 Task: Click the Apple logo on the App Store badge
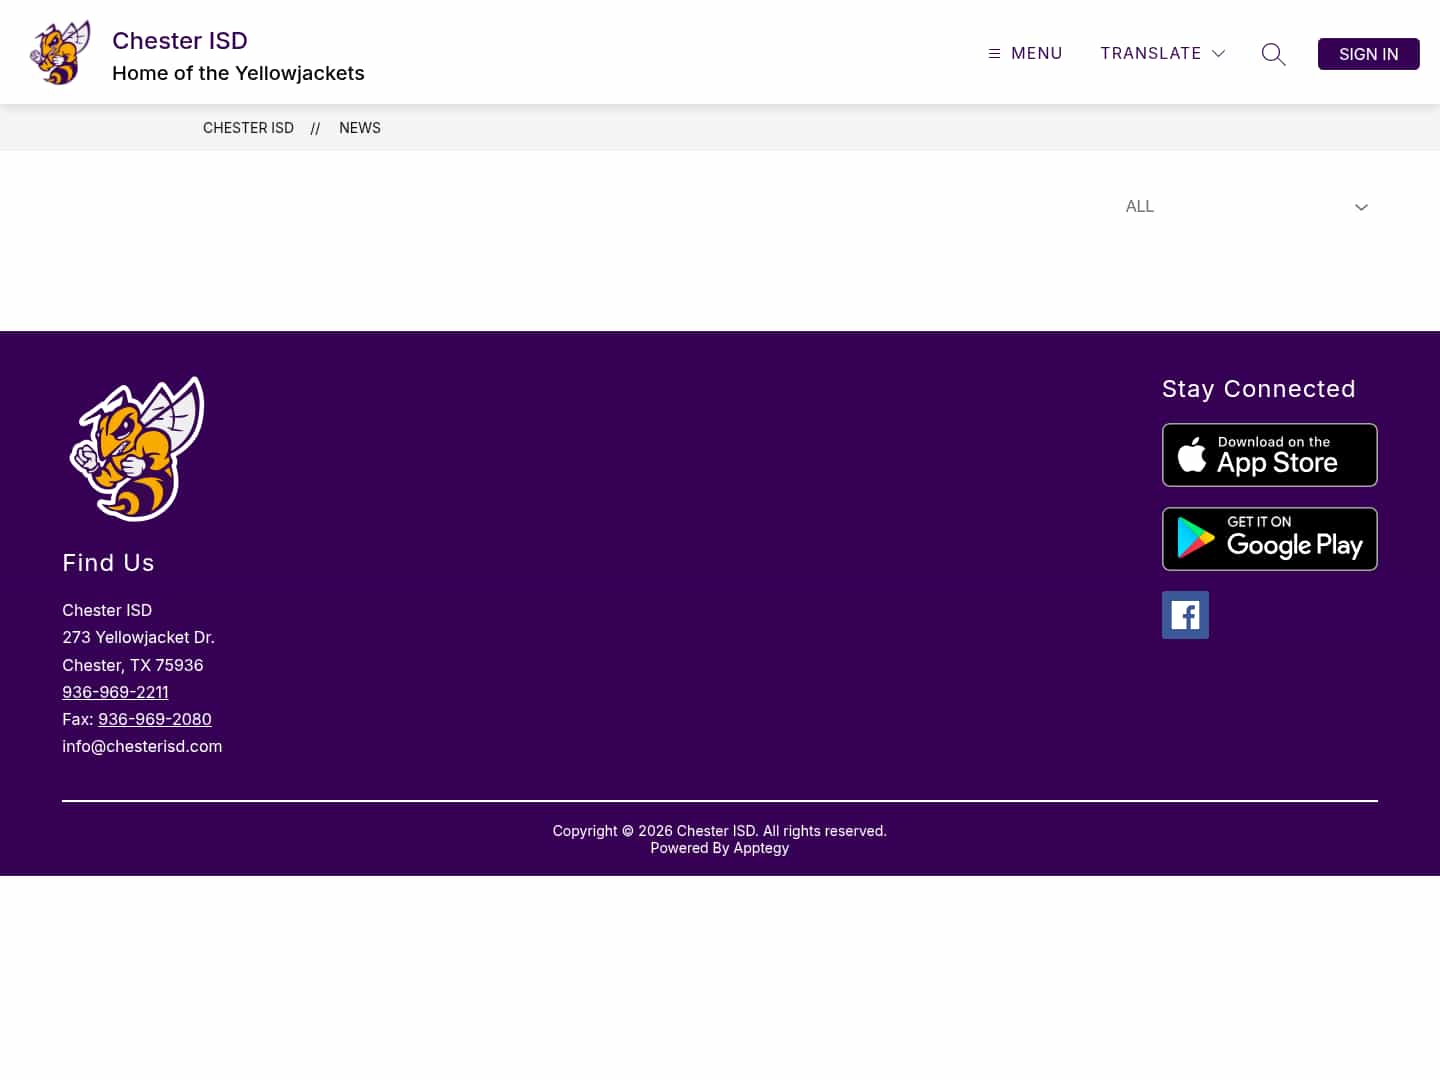click(x=1192, y=455)
